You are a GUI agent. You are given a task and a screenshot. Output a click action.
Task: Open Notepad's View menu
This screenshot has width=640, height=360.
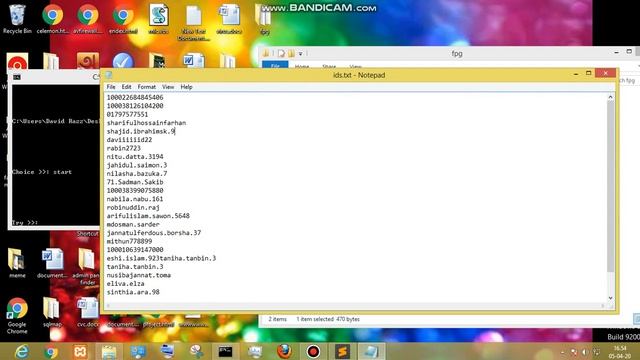click(168, 87)
